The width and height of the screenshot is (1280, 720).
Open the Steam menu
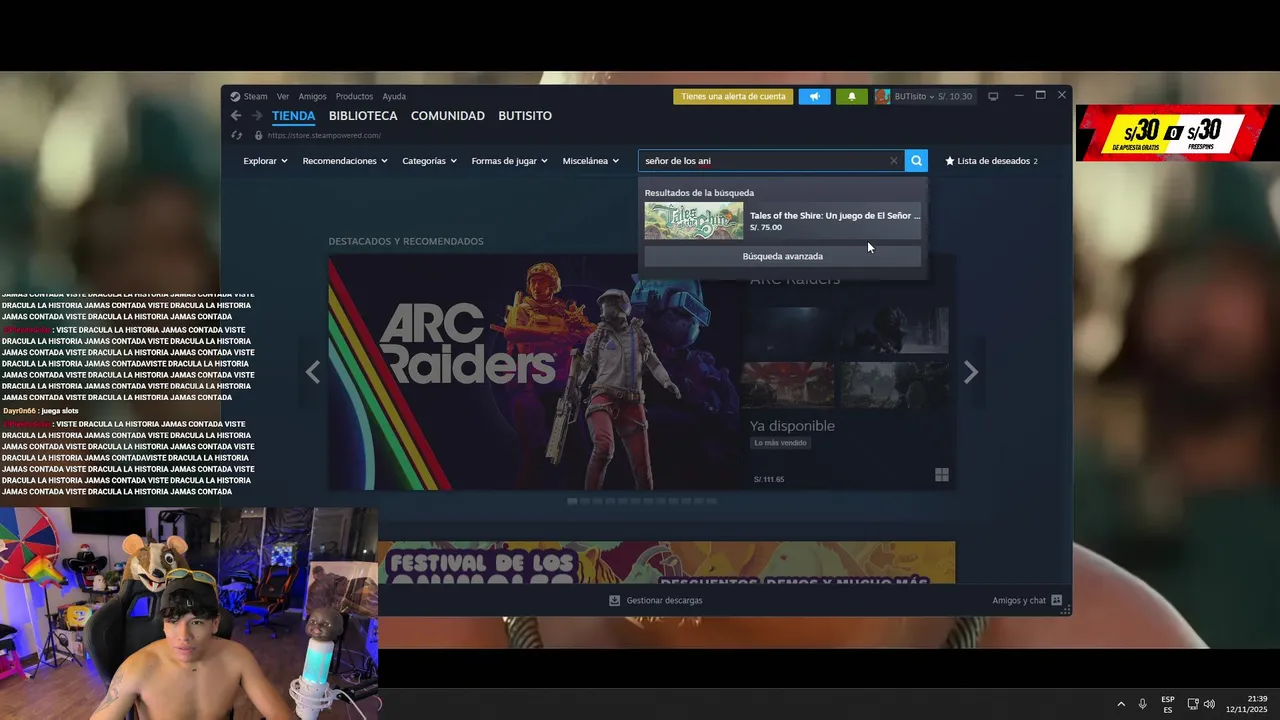point(256,97)
